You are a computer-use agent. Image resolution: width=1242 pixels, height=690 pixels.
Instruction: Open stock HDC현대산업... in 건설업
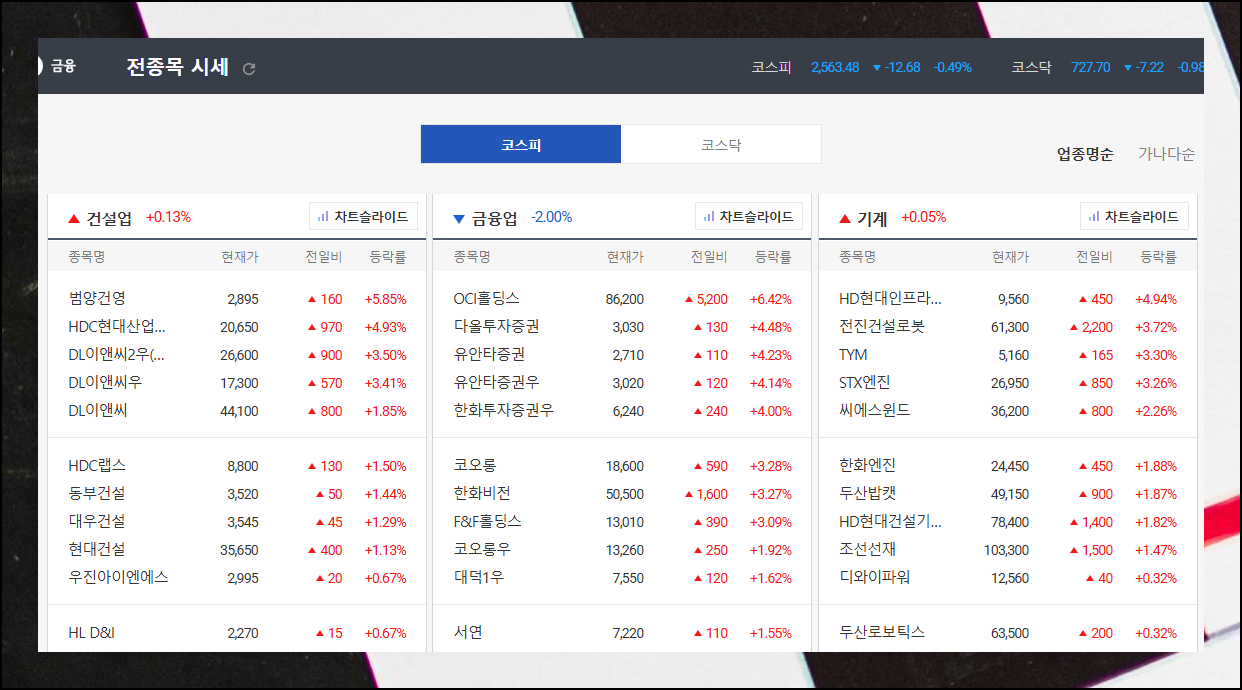tap(117, 327)
